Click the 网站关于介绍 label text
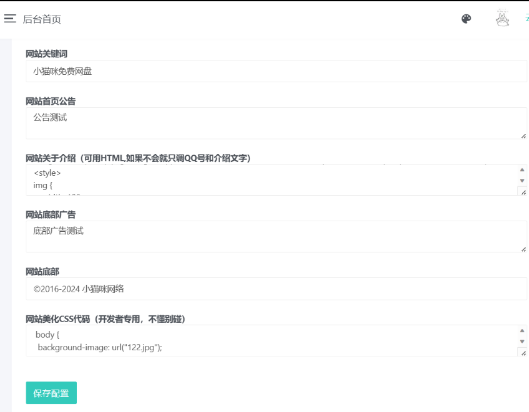This screenshot has height=412, width=529. click(138, 158)
